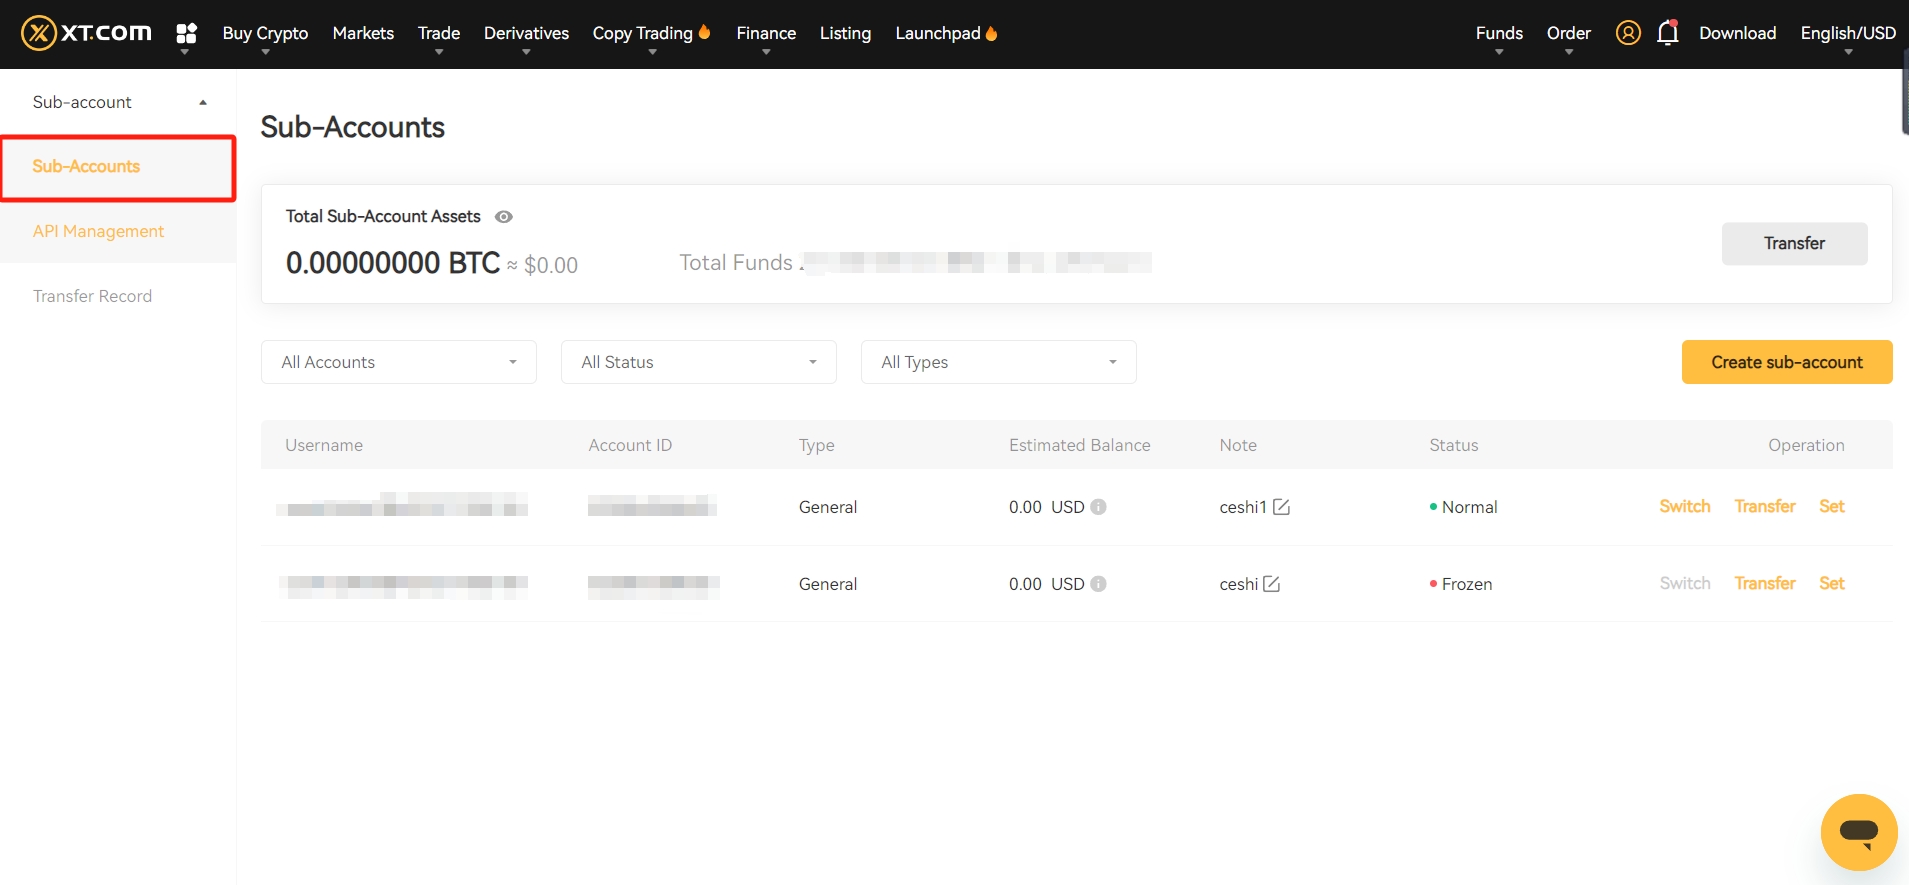1909x885 pixels.
Task: Toggle visibility of Total Sub-Account Assets
Action: coord(504,217)
